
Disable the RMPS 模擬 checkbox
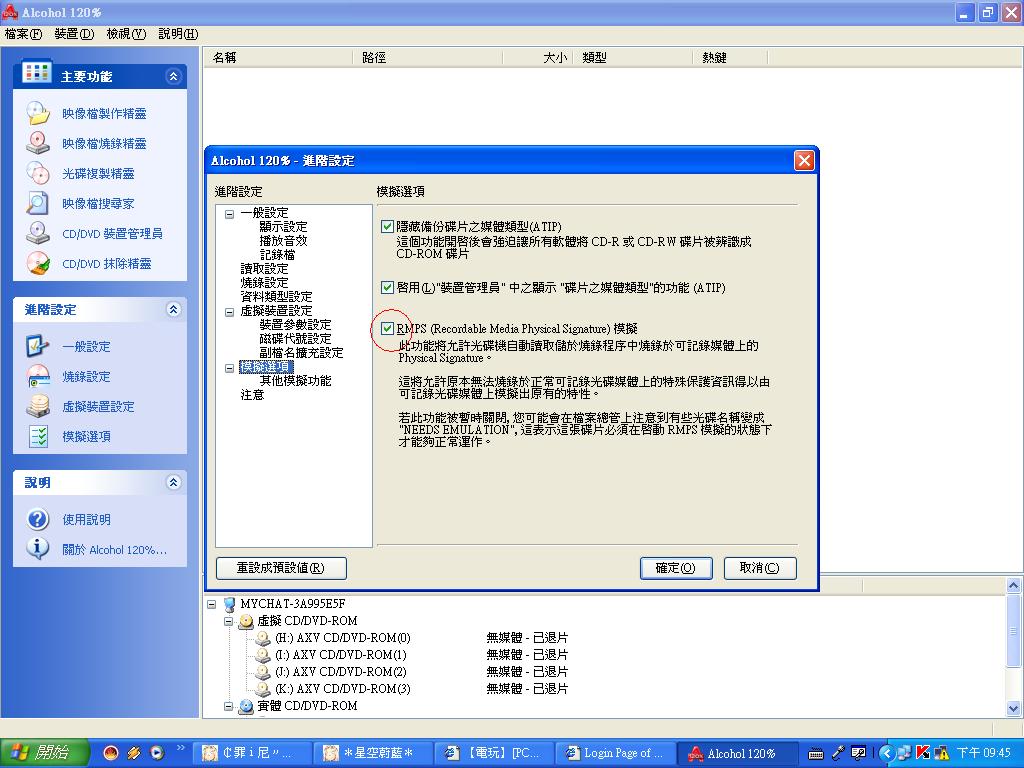click(388, 328)
